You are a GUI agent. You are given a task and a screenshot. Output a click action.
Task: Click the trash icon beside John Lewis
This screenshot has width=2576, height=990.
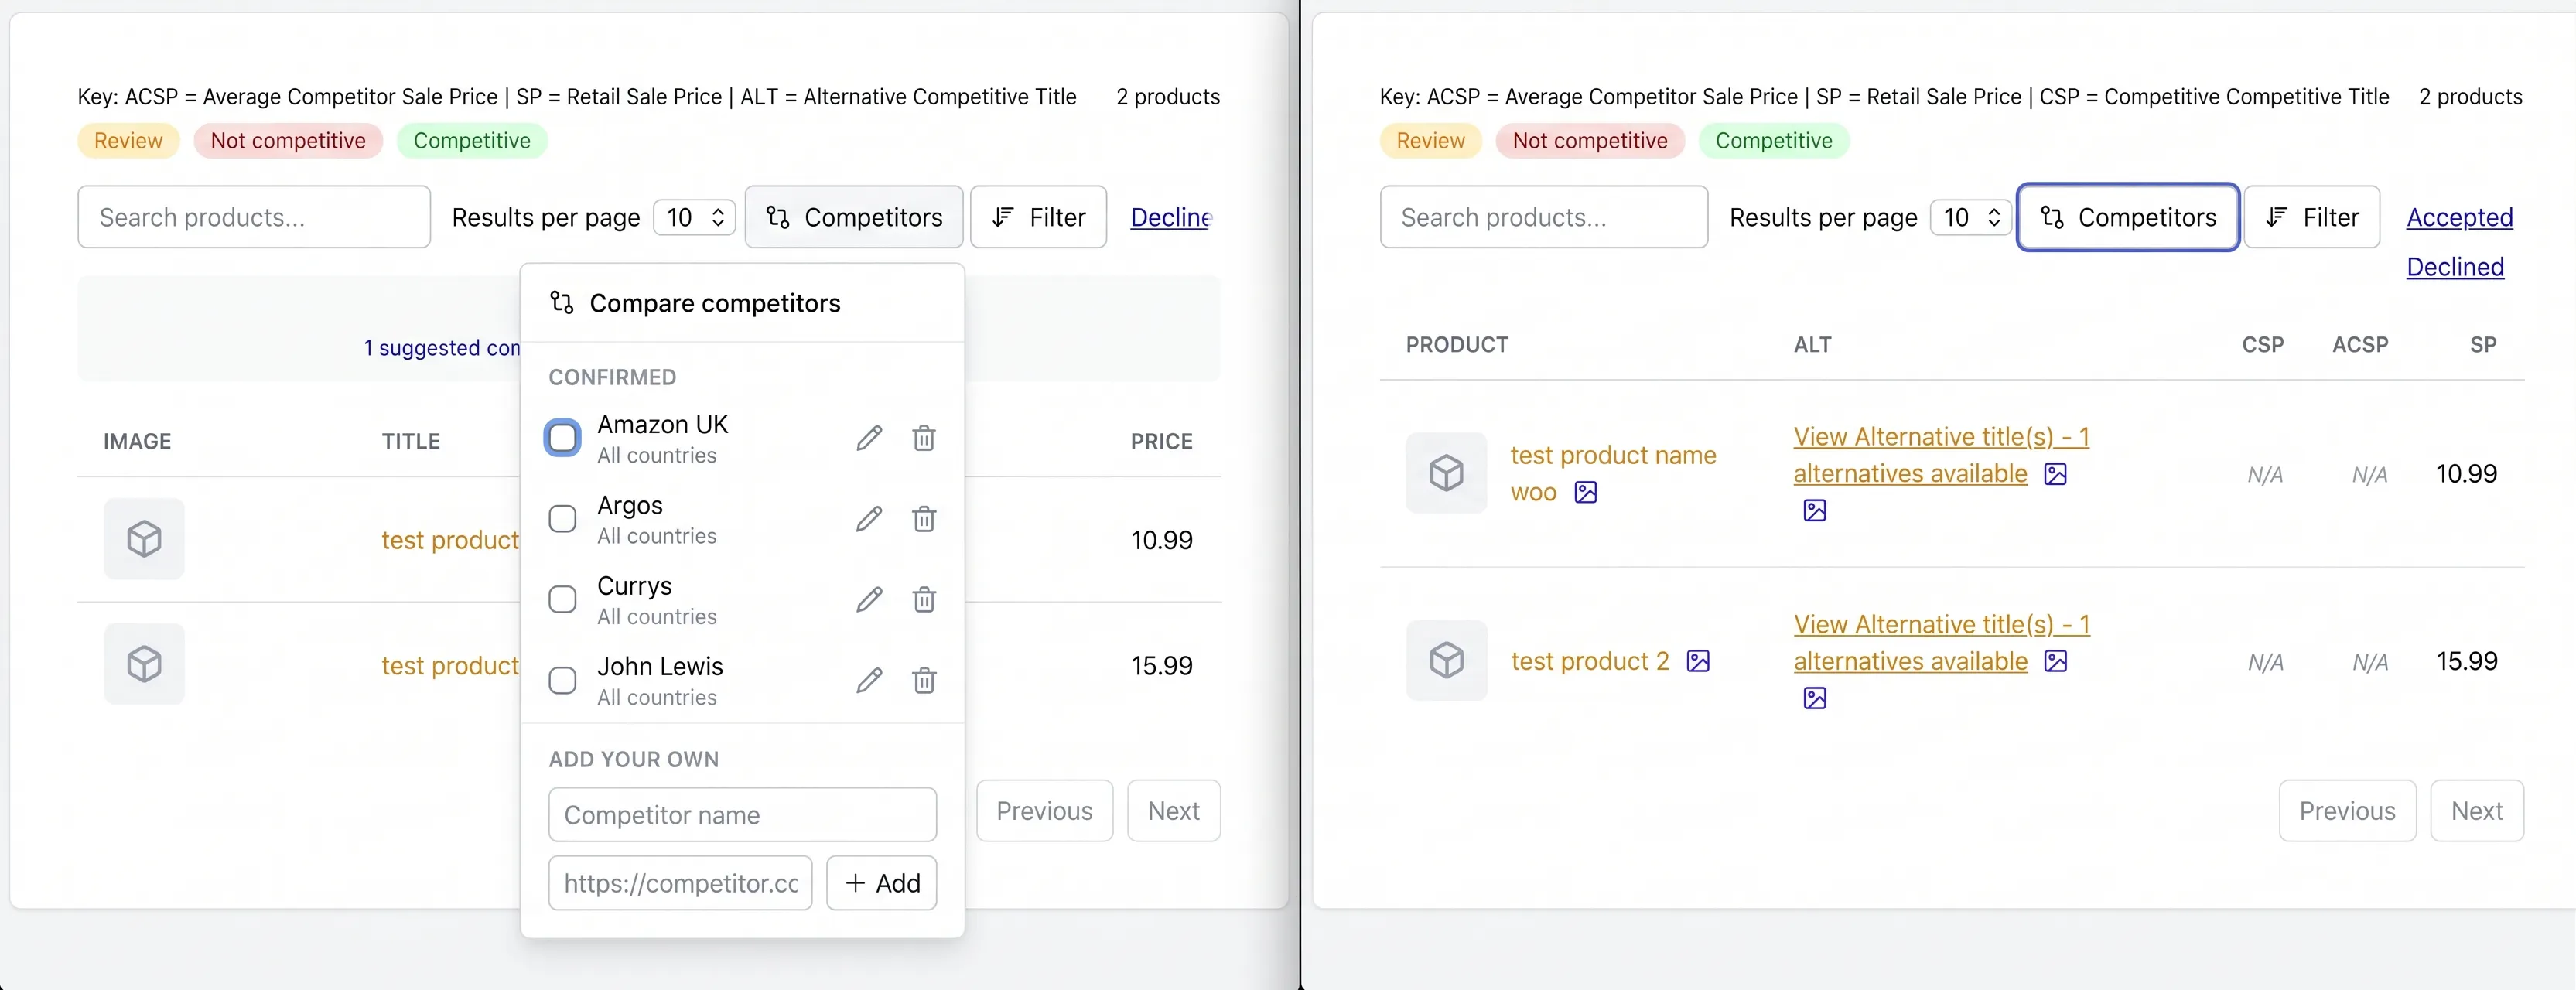(x=924, y=681)
